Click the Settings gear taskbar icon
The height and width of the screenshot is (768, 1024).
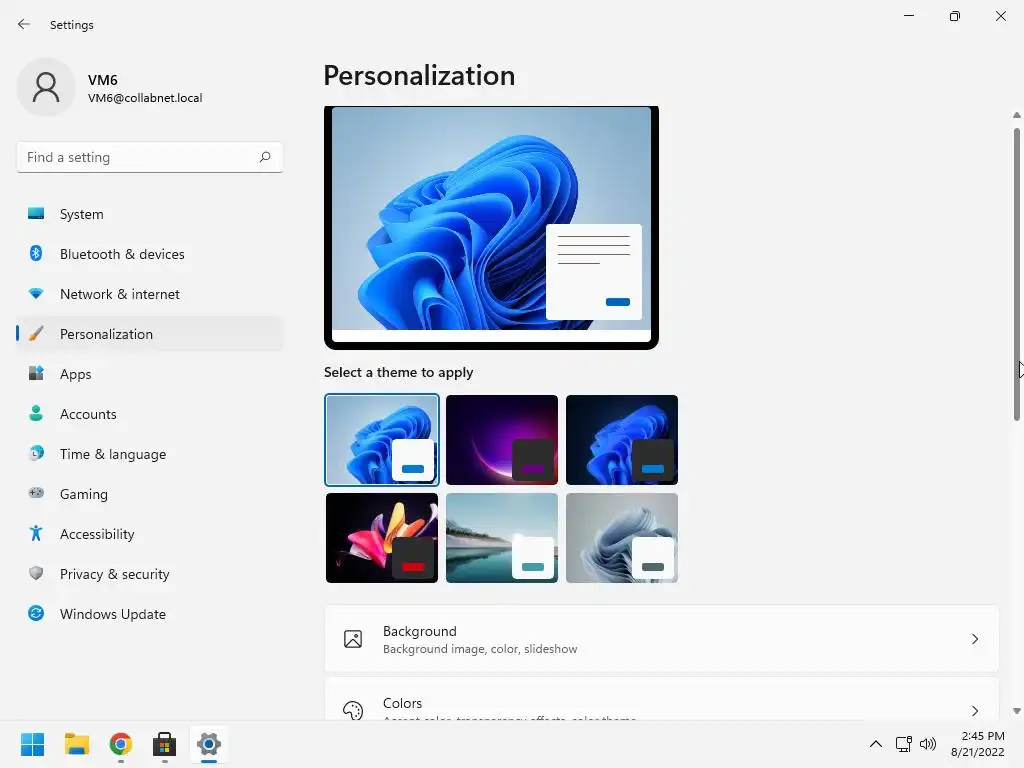tap(209, 744)
